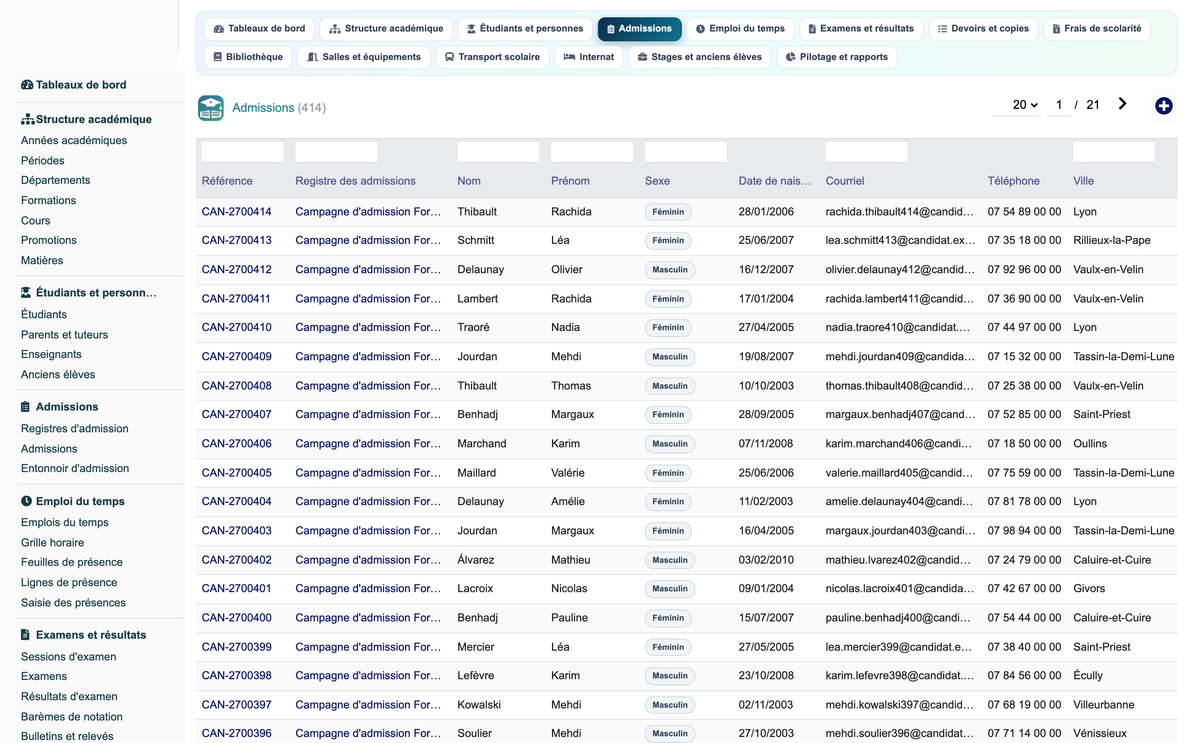Open Enseignants in the sidebar
Screen dimensions: 1200x743
coord(51,355)
